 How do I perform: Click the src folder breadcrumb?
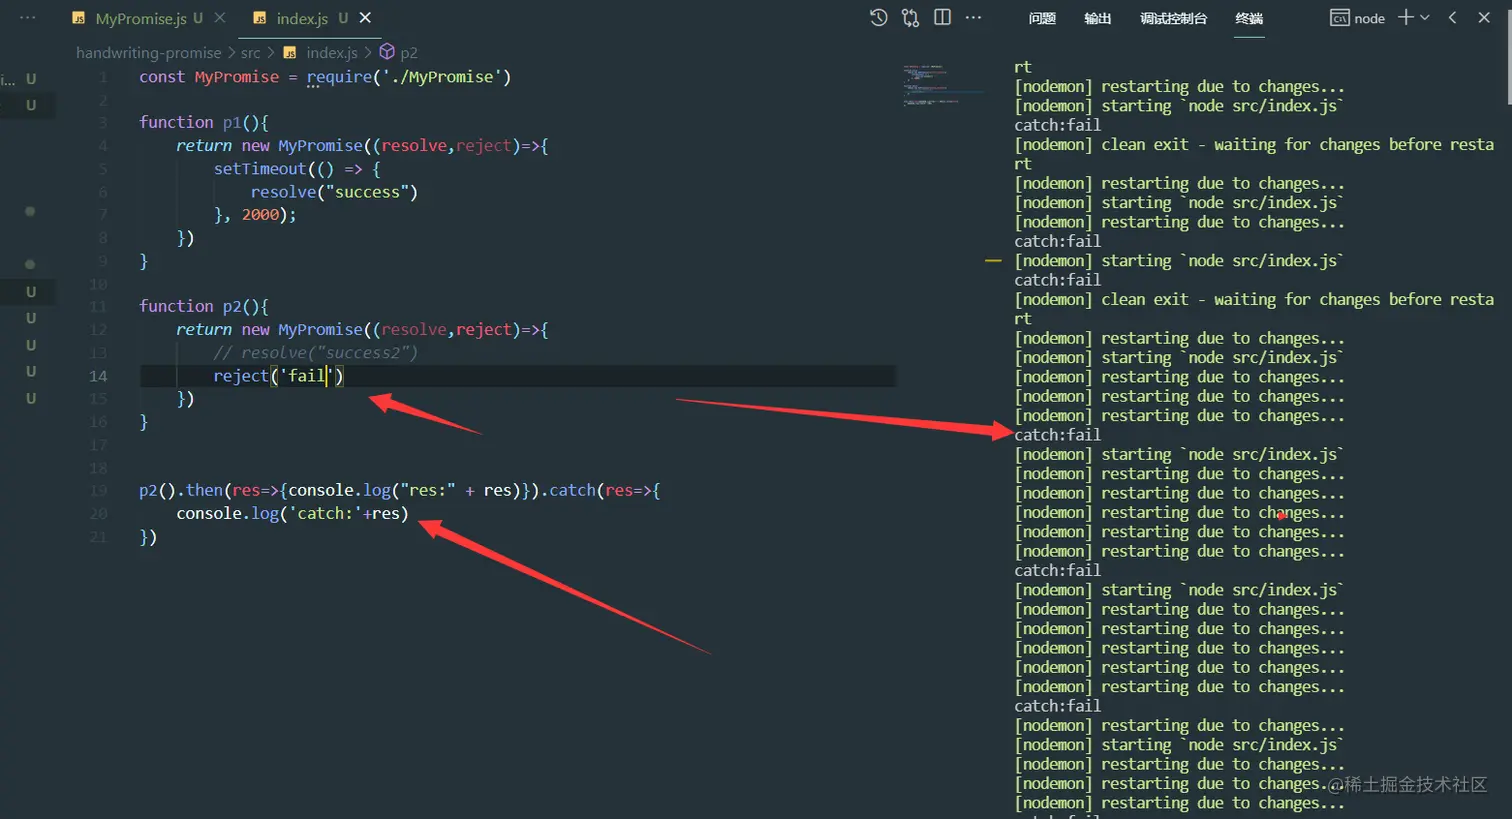click(250, 52)
